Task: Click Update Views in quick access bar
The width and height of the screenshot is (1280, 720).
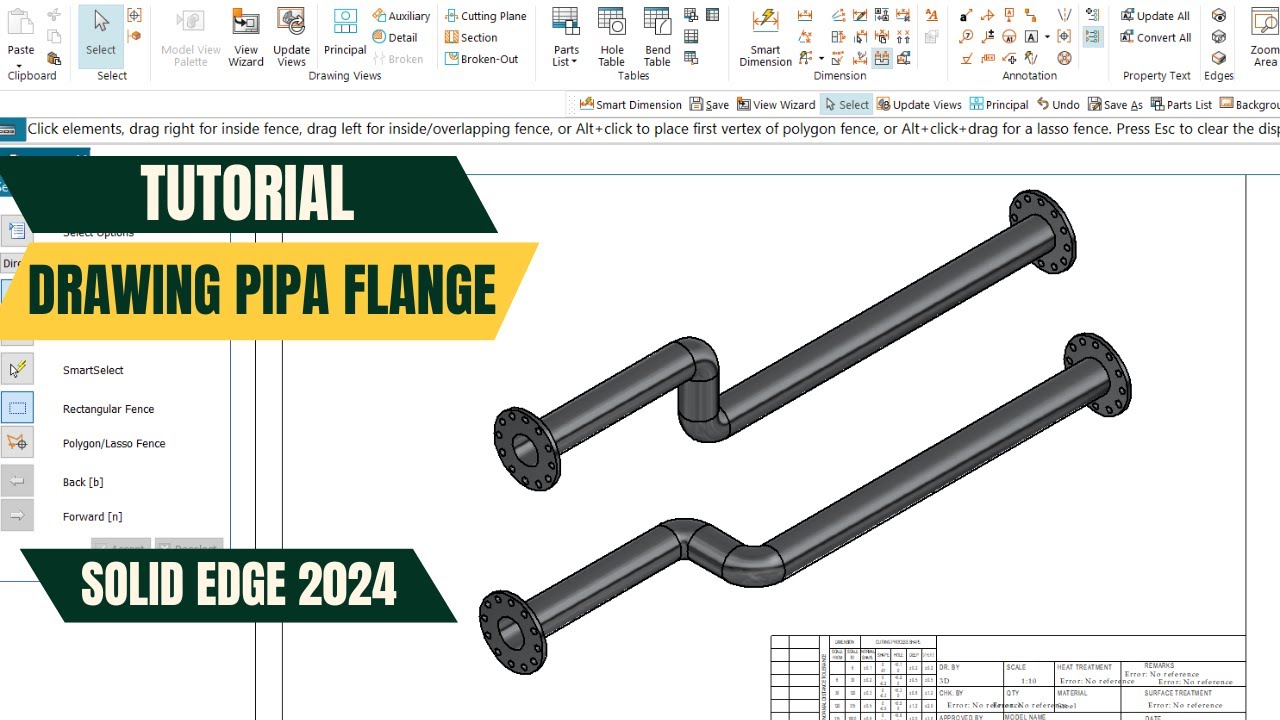Action: pos(919,104)
